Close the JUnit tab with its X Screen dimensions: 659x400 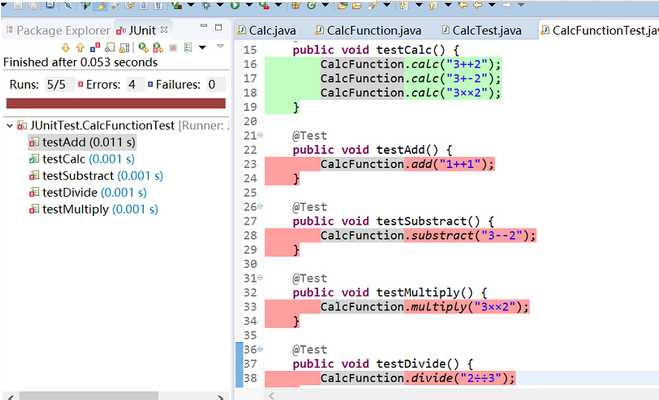click(x=164, y=29)
